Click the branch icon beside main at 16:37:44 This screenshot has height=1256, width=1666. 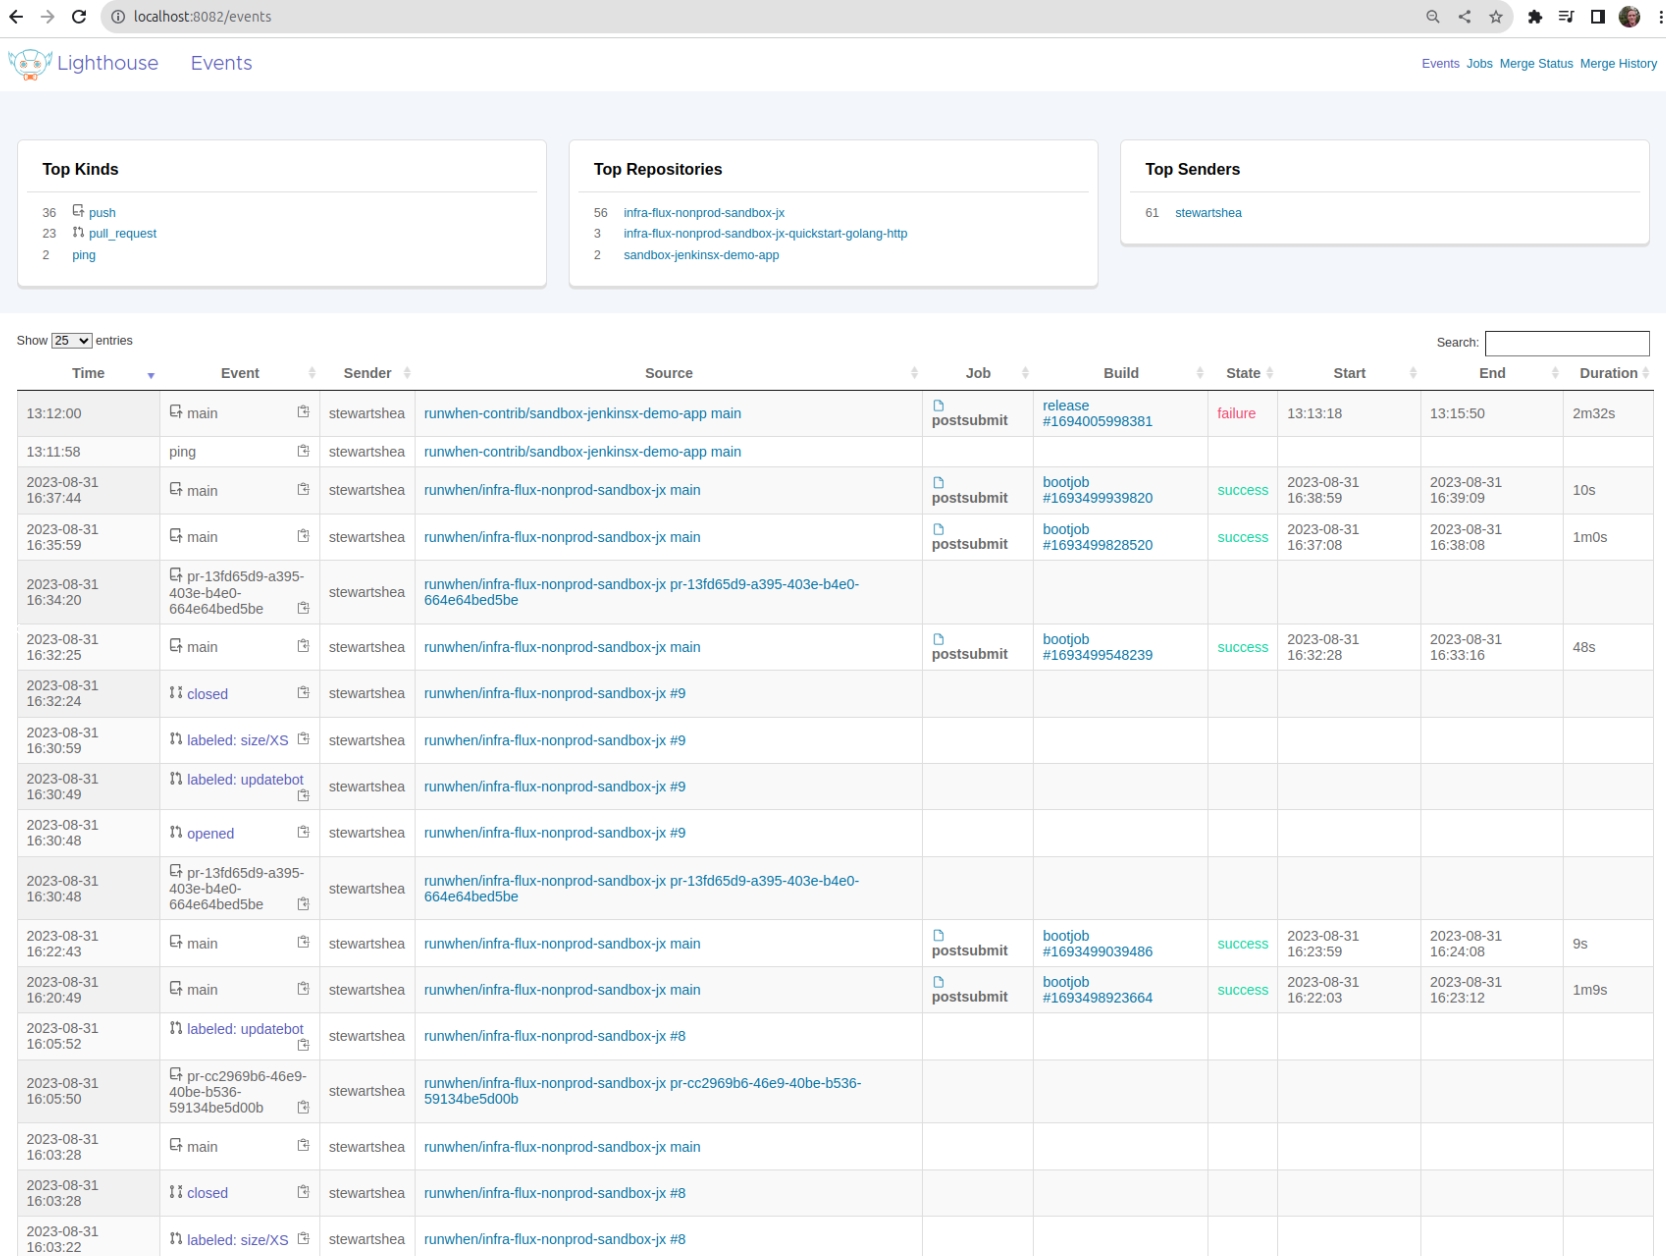tap(176, 489)
